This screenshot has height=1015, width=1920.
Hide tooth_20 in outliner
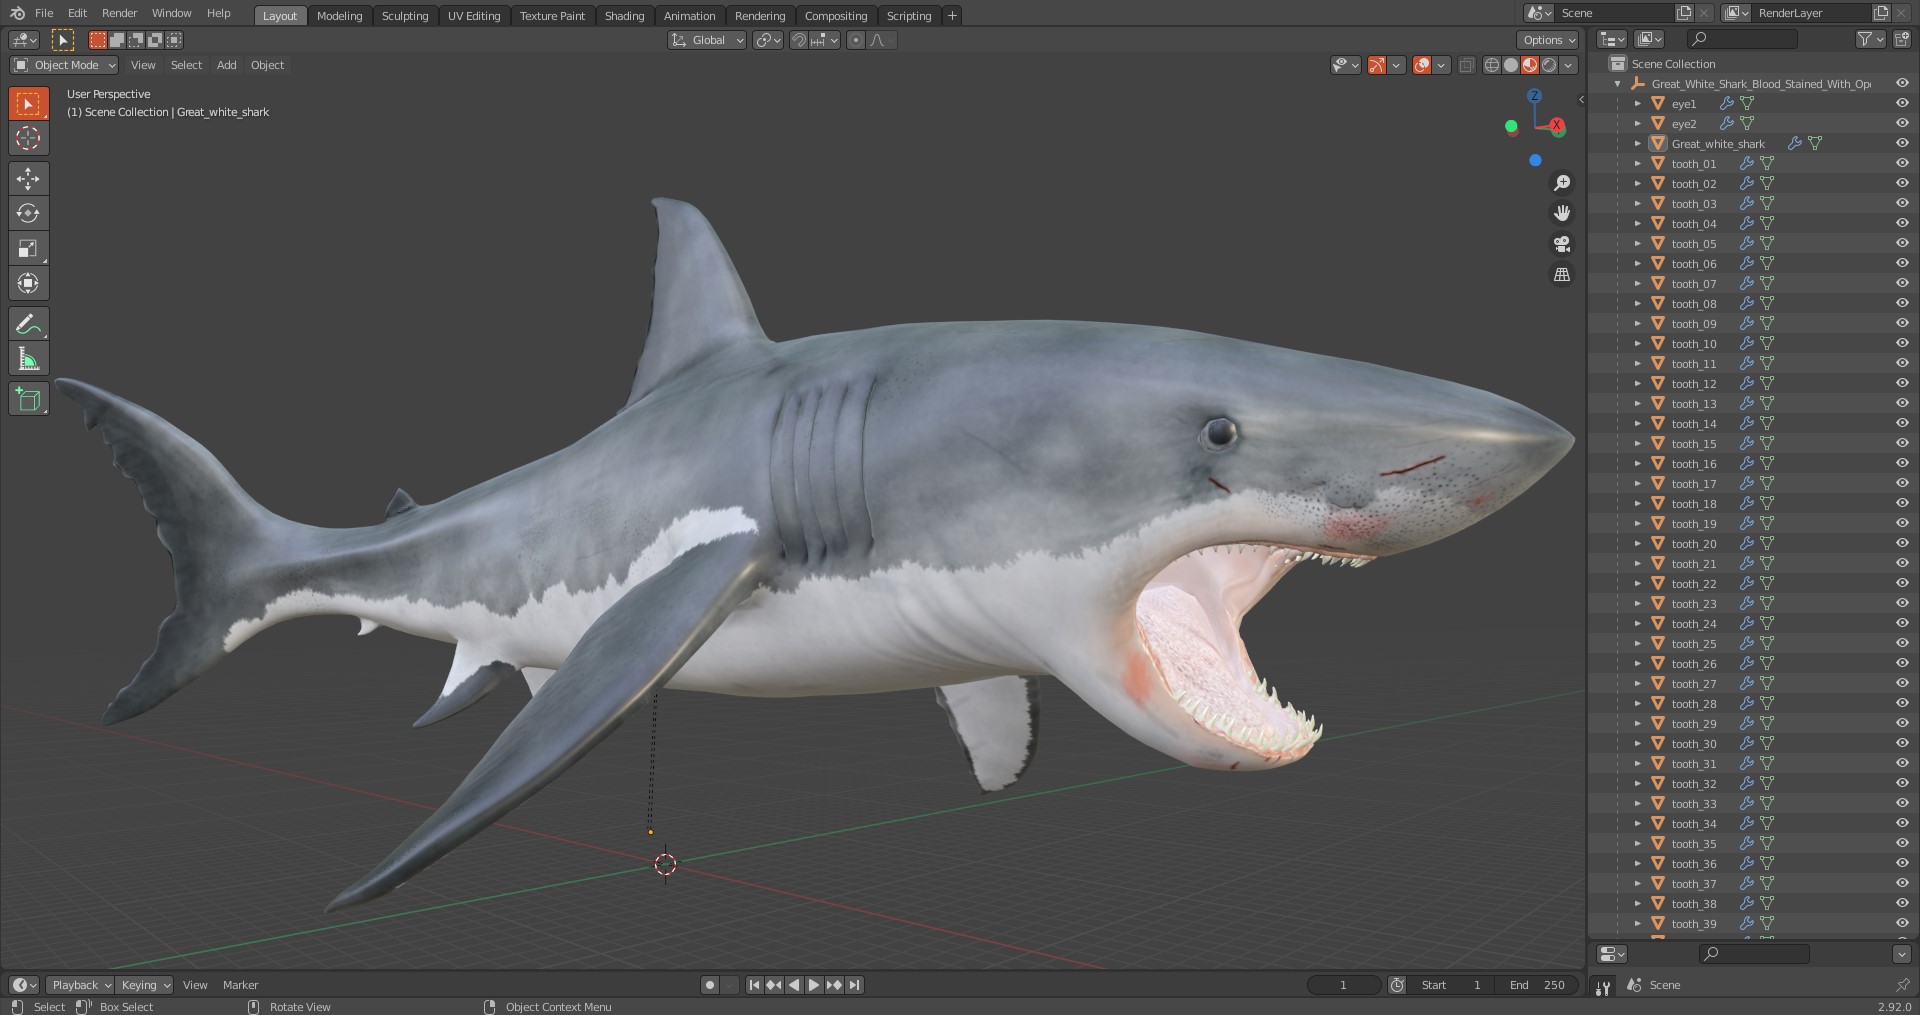coord(1902,543)
